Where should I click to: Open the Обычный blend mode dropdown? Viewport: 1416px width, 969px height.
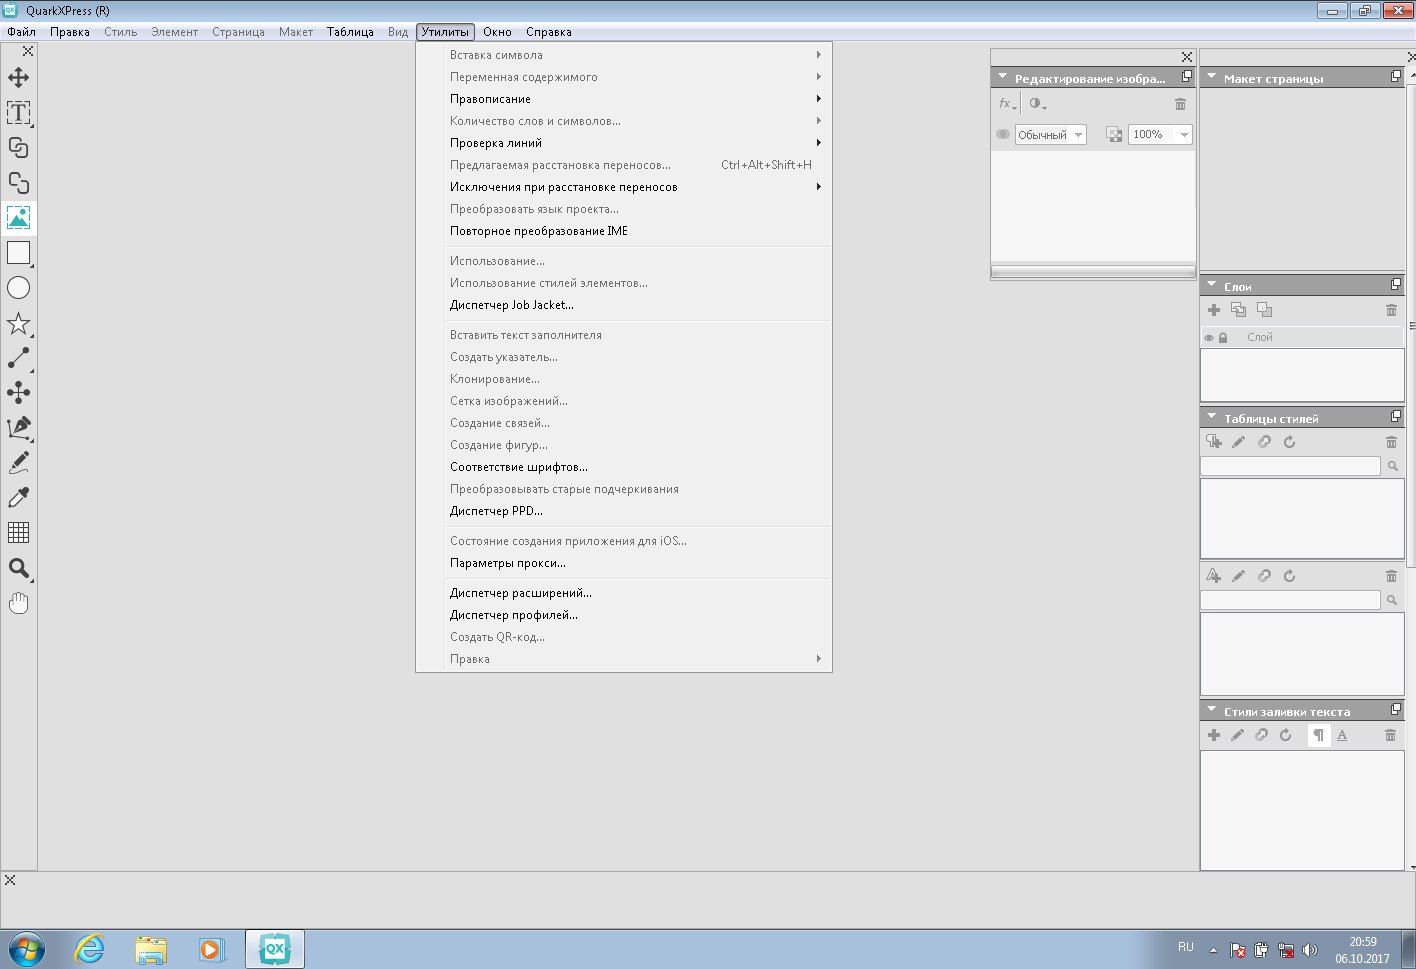pos(1050,135)
